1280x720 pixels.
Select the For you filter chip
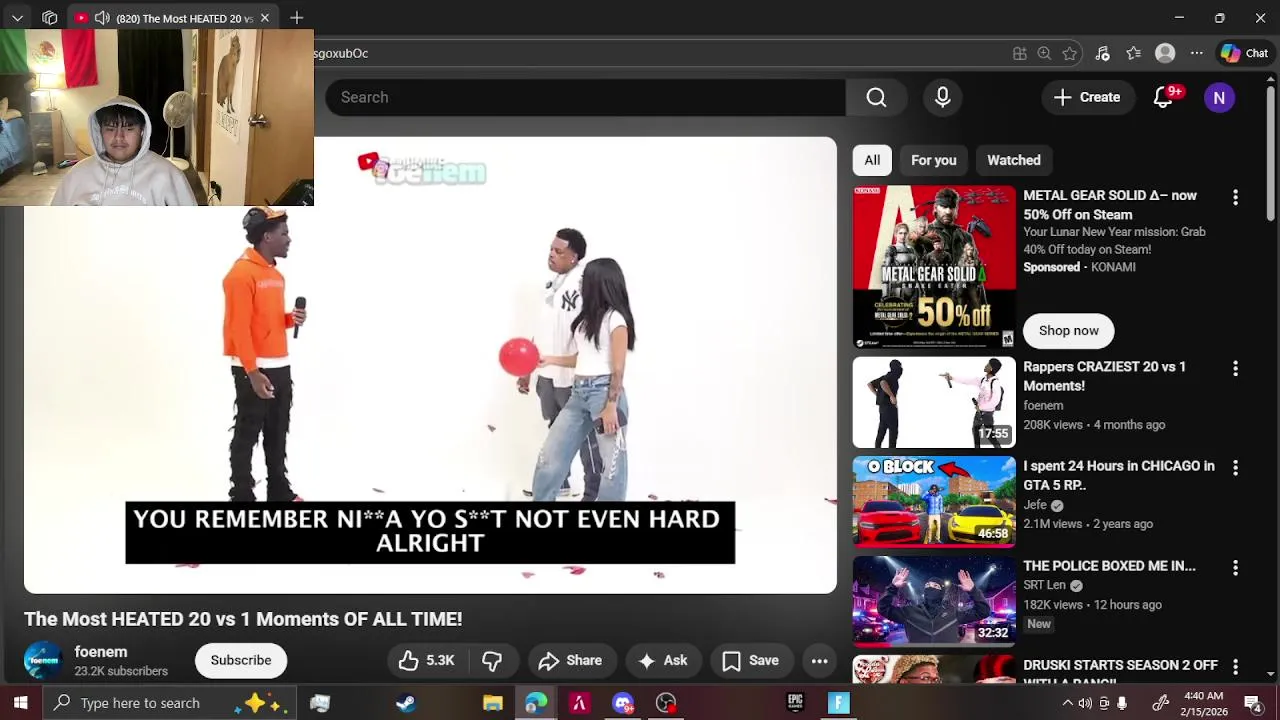tap(934, 160)
